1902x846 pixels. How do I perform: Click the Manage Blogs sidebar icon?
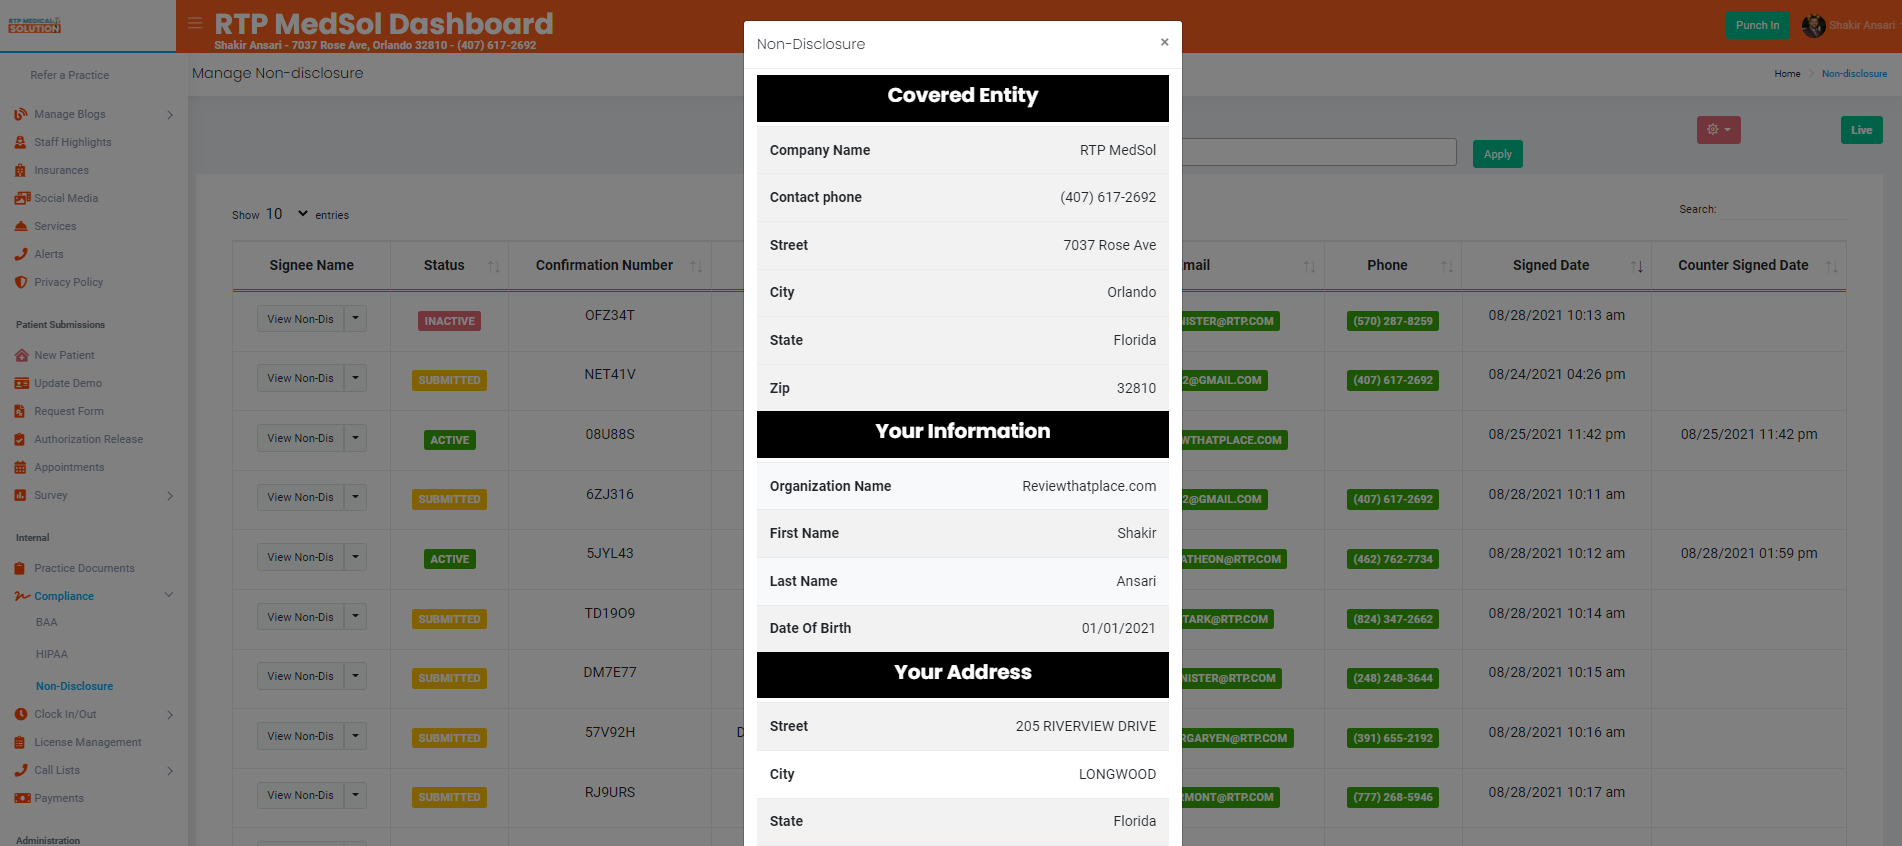21,114
